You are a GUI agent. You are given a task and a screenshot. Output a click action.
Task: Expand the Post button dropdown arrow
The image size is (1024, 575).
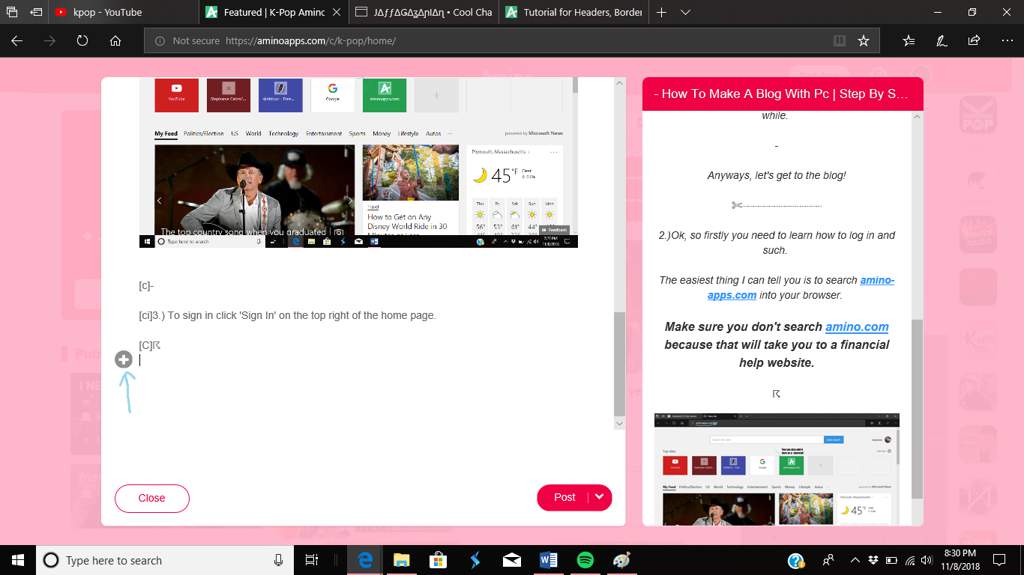(598, 497)
